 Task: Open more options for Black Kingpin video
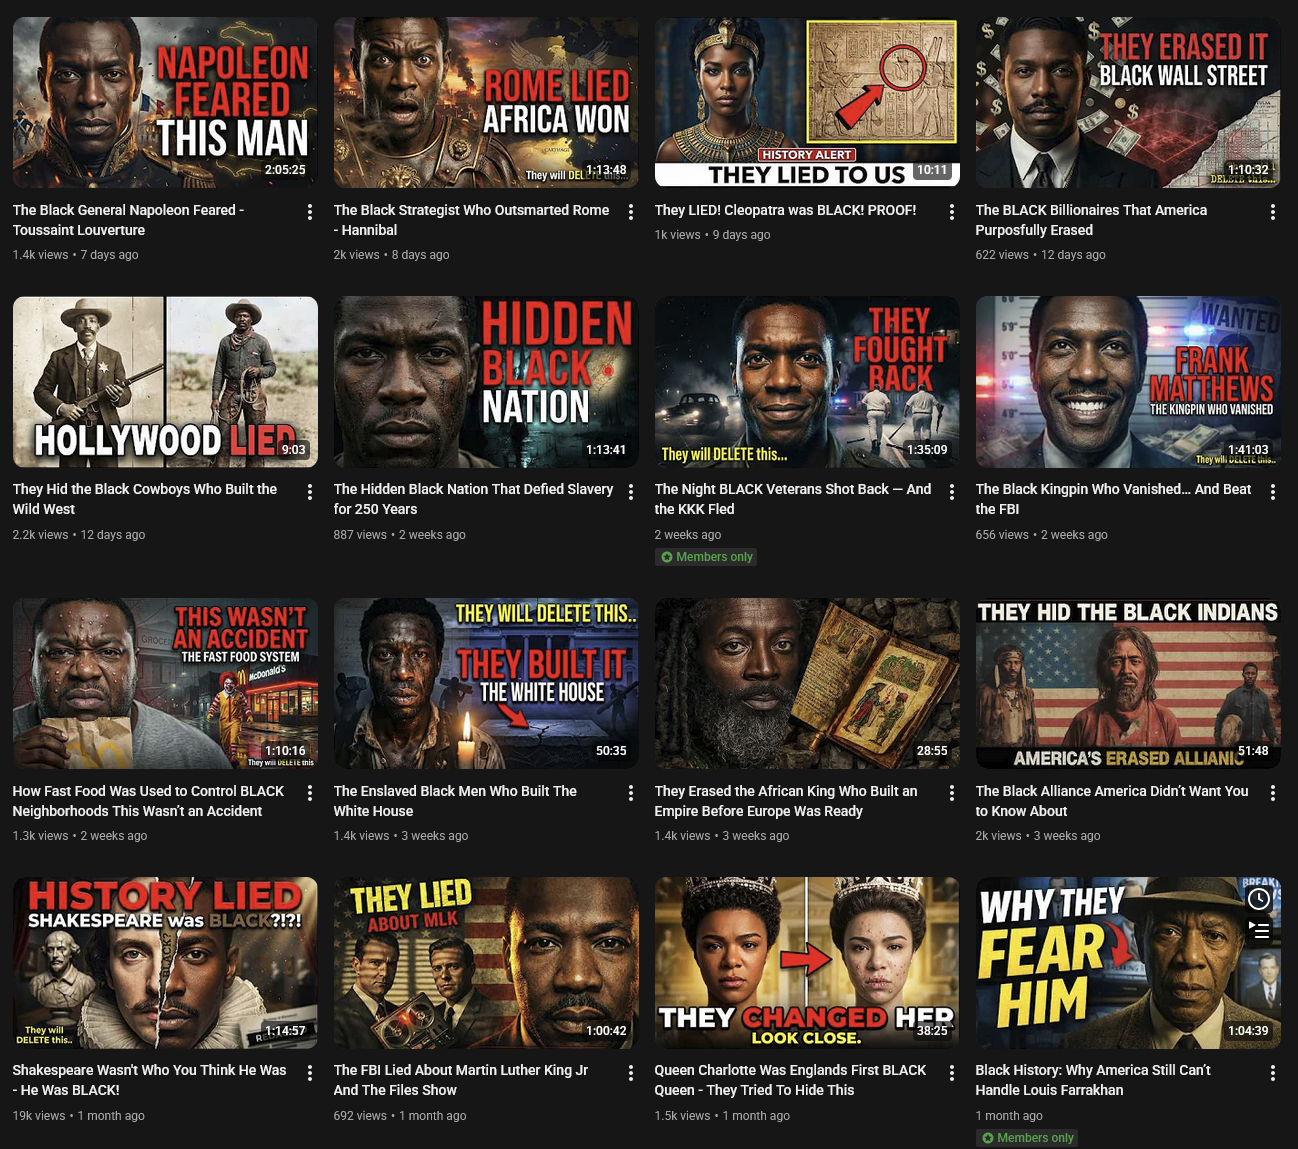1273,492
